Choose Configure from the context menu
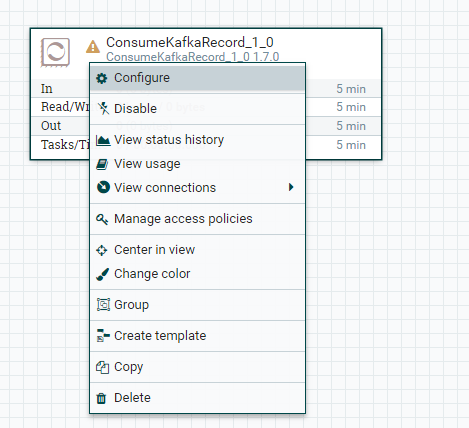 tap(197, 78)
